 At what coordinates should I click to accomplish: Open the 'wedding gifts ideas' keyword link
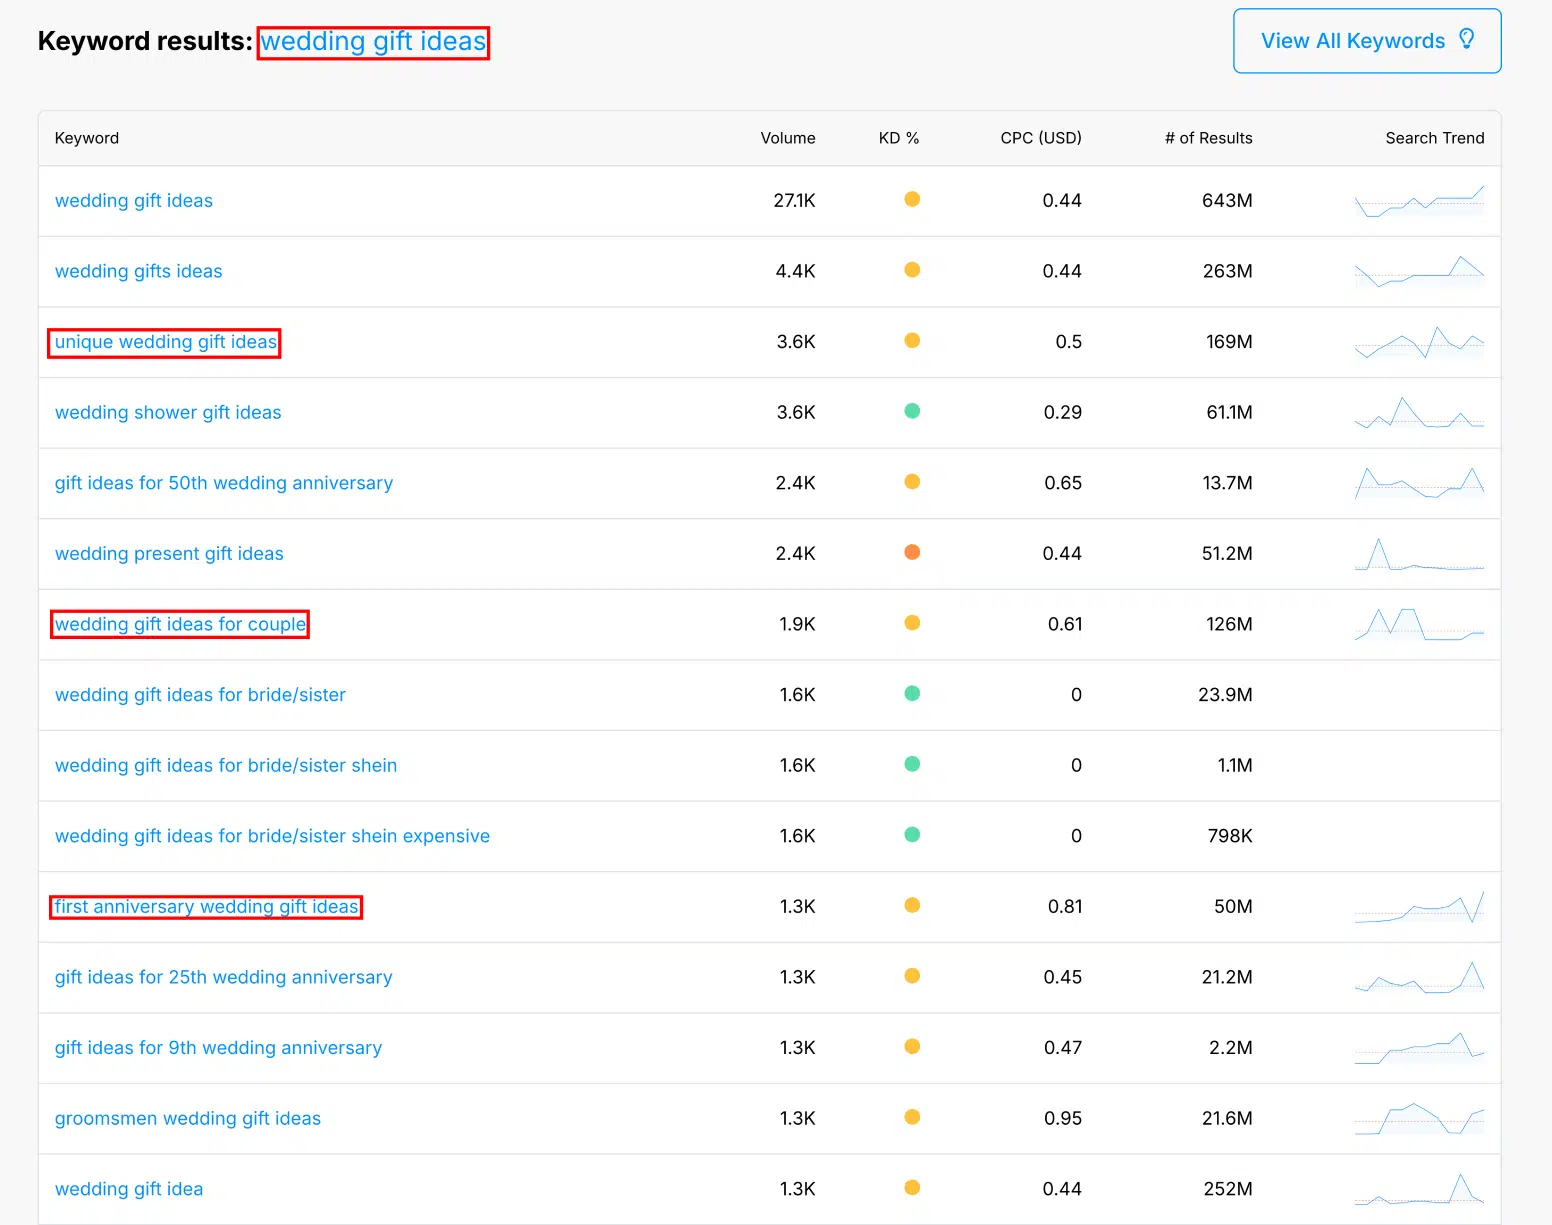(x=139, y=271)
